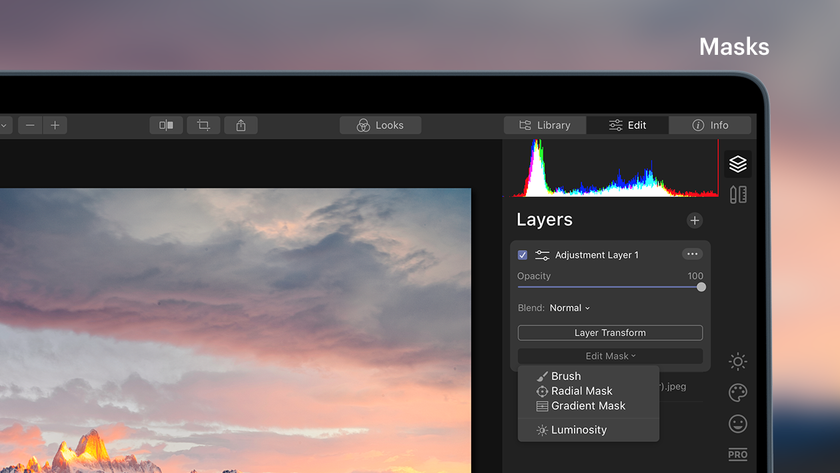Uncheck the Adjustment Layer 1 visibility checkbox
Viewport: 840px width, 473px height.
(522, 255)
